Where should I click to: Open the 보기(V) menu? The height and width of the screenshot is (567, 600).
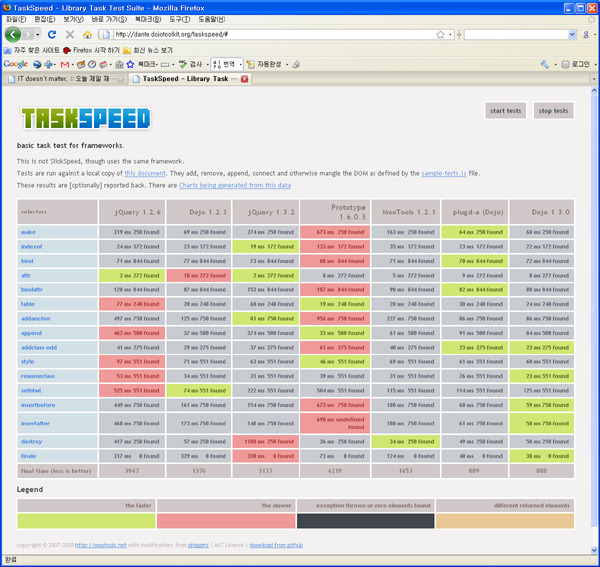tap(73, 19)
